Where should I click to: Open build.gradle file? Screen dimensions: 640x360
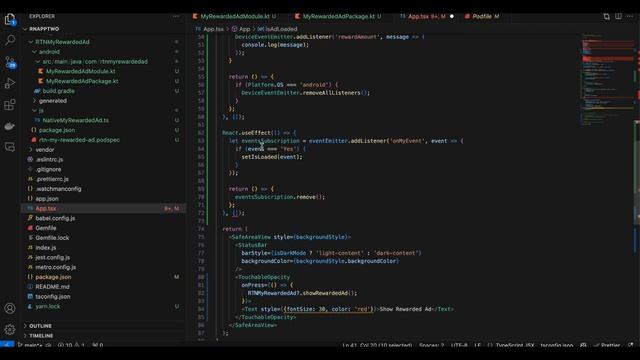(x=58, y=91)
